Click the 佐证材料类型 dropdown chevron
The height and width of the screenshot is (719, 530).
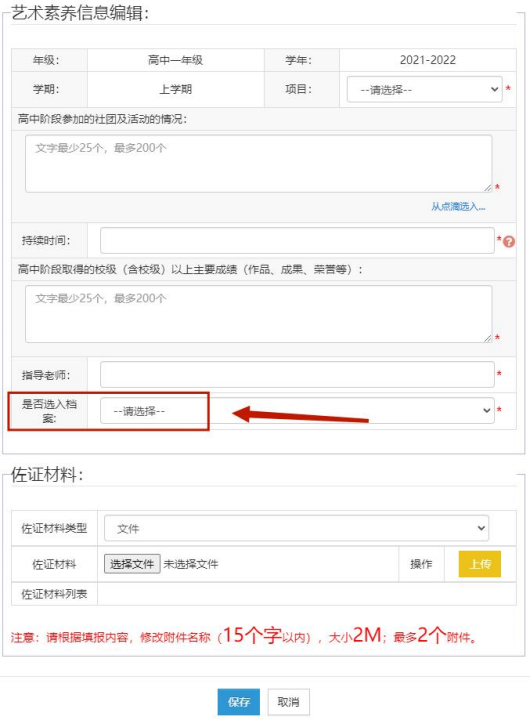(481, 528)
